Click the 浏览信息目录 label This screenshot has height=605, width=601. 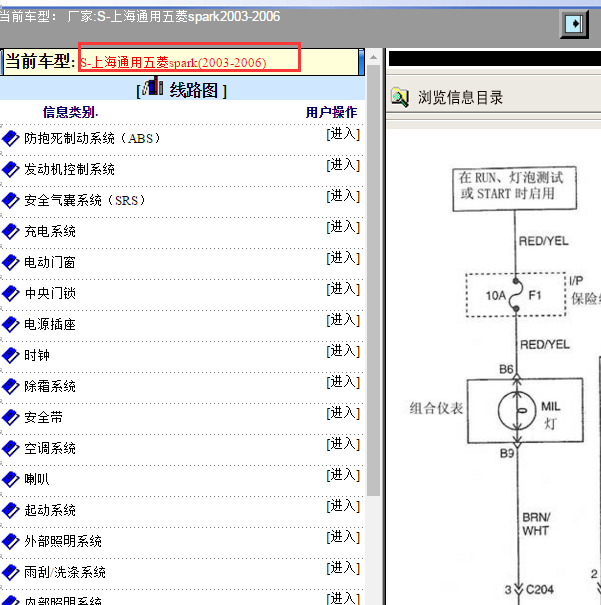461,98
